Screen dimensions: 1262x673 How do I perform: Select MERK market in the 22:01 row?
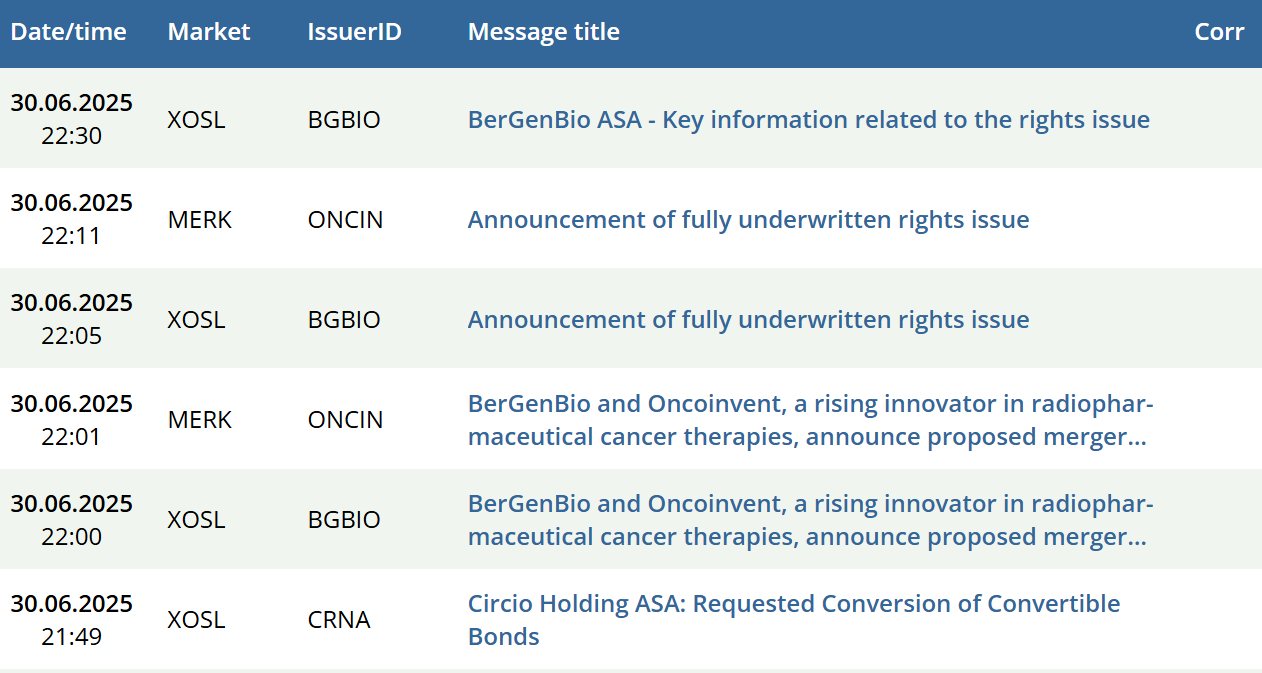199,420
